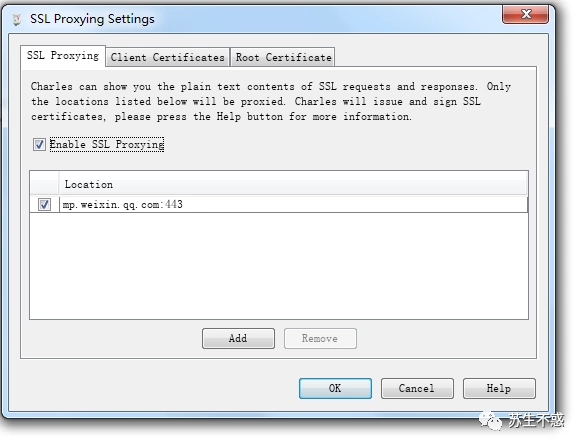Click the Charles app icon in title bar
The height and width of the screenshot is (447, 583).
16,19
